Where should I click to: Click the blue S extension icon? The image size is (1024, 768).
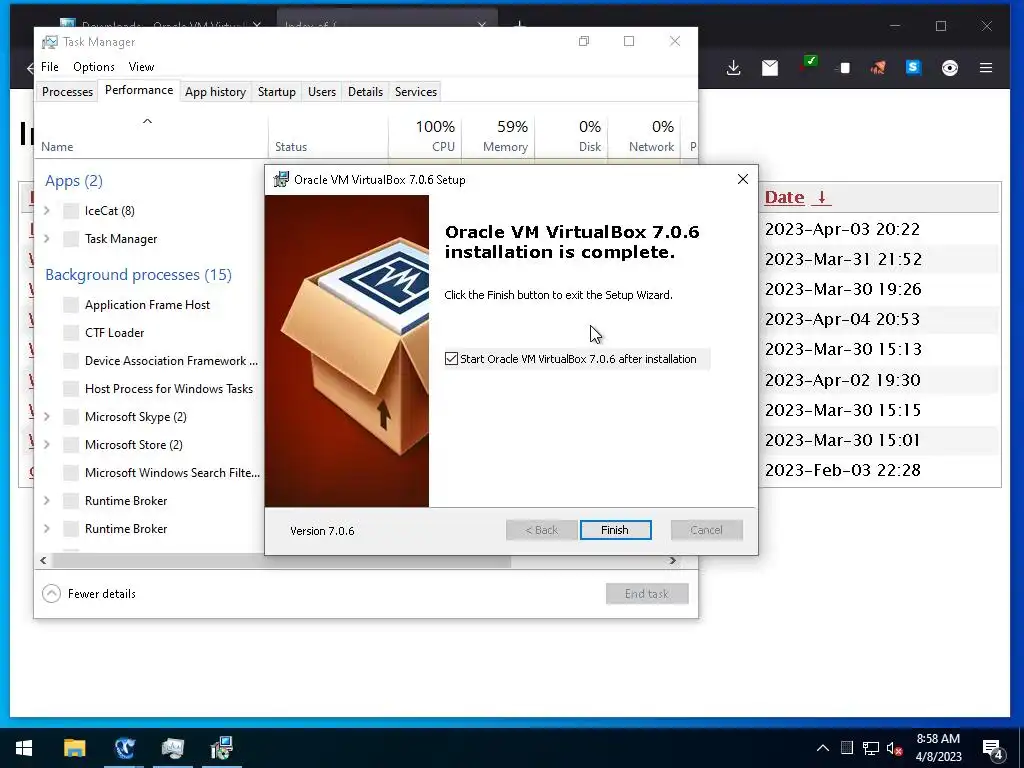pyautogui.click(x=913, y=67)
